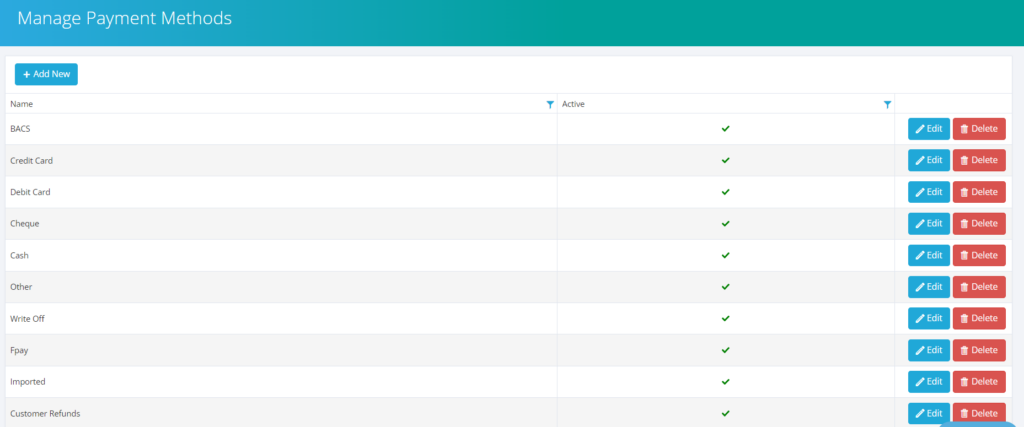Edit the Cheque payment method

click(929, 223)
